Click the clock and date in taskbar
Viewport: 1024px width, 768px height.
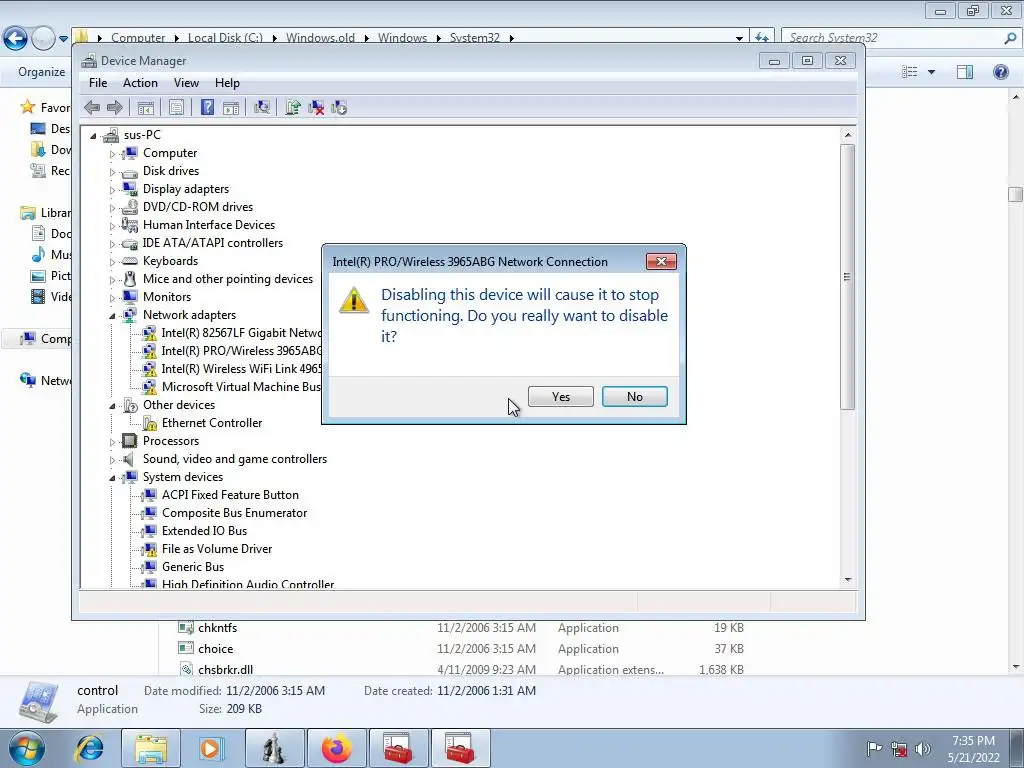click(973, 749)
